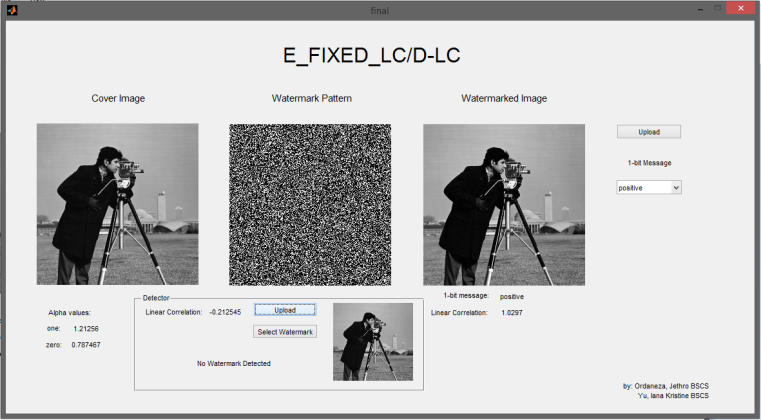Viewport: 761px width, 420px height.
Task: Click the 'Watermarked Image' label
Action: (x=504, y=98)
